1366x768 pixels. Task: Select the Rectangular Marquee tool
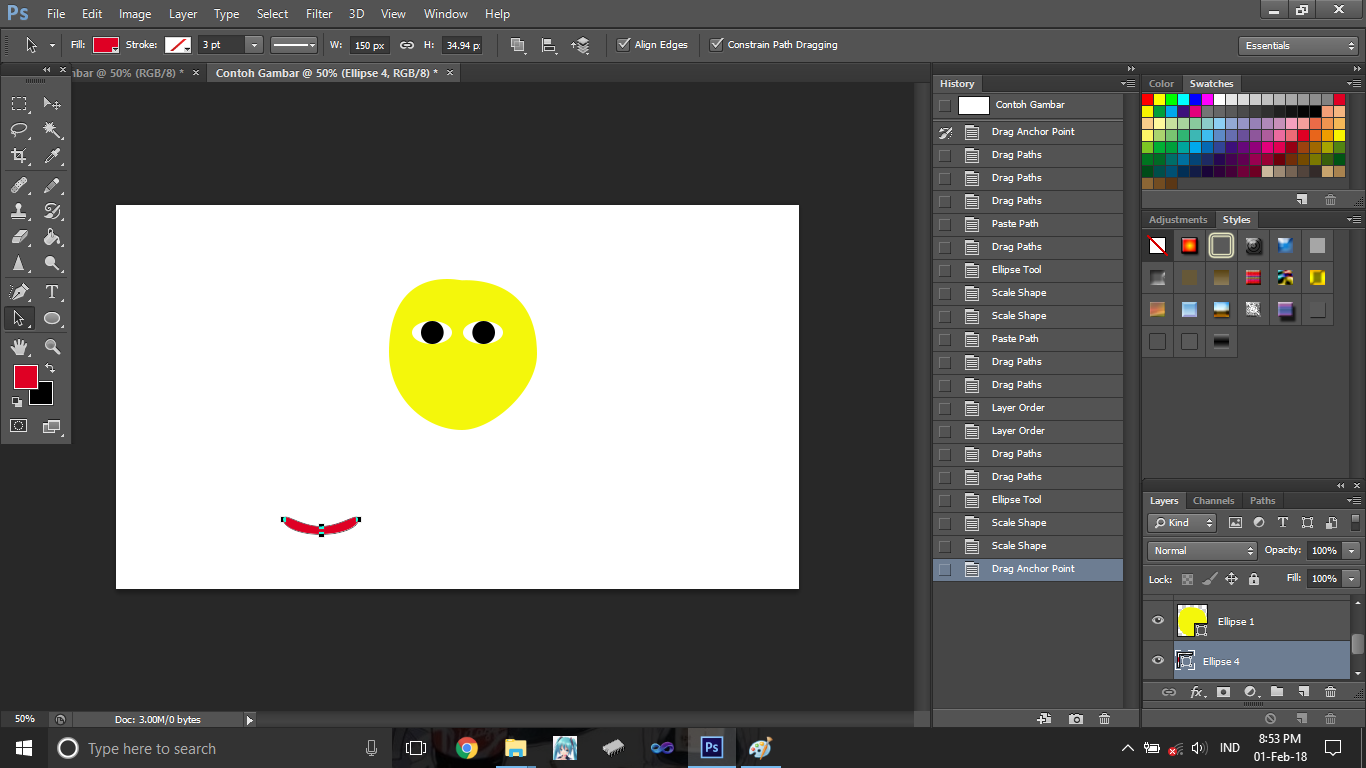click(x=19, y=103)
